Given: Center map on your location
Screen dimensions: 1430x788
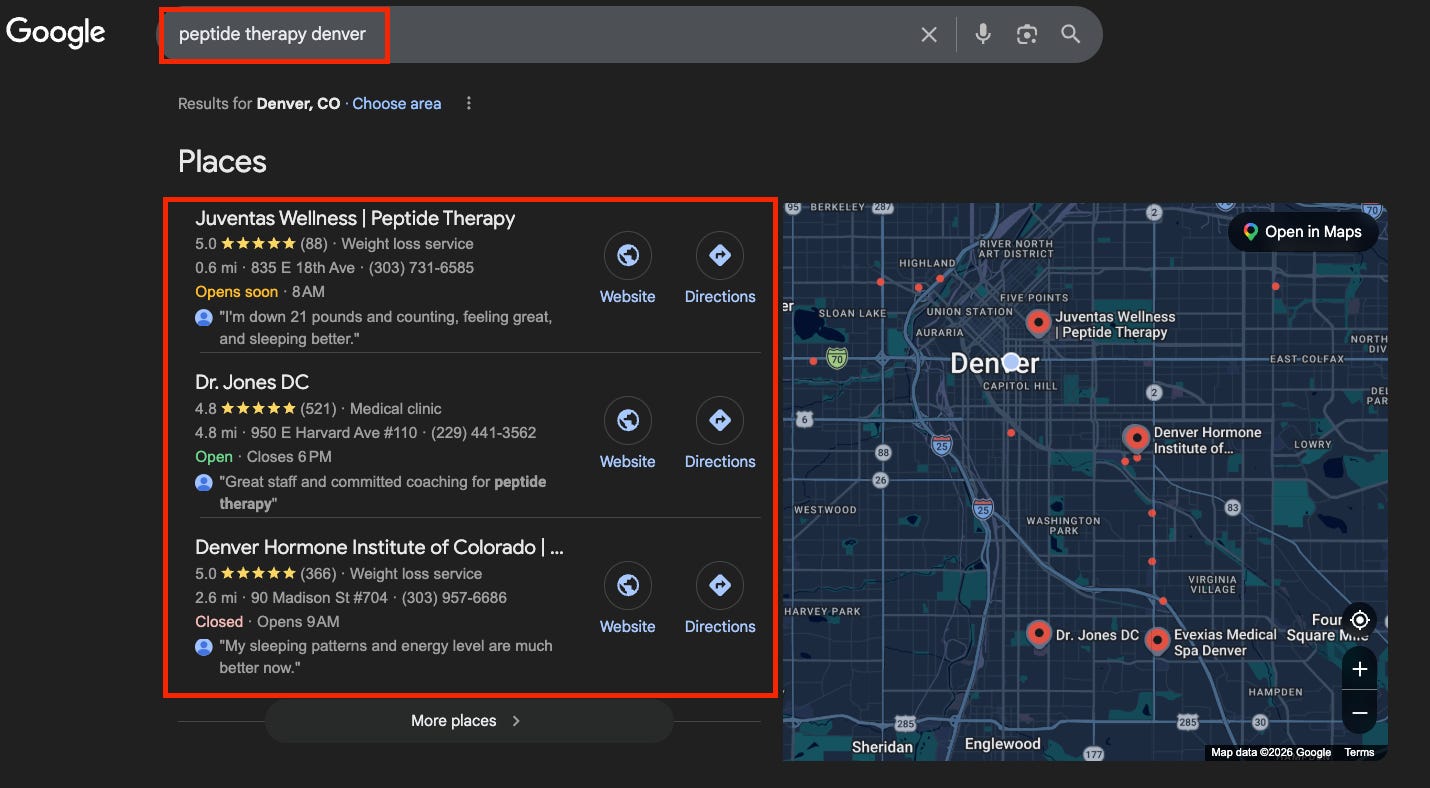Looking at the screenshot, I should click(x=1359, y=620).
